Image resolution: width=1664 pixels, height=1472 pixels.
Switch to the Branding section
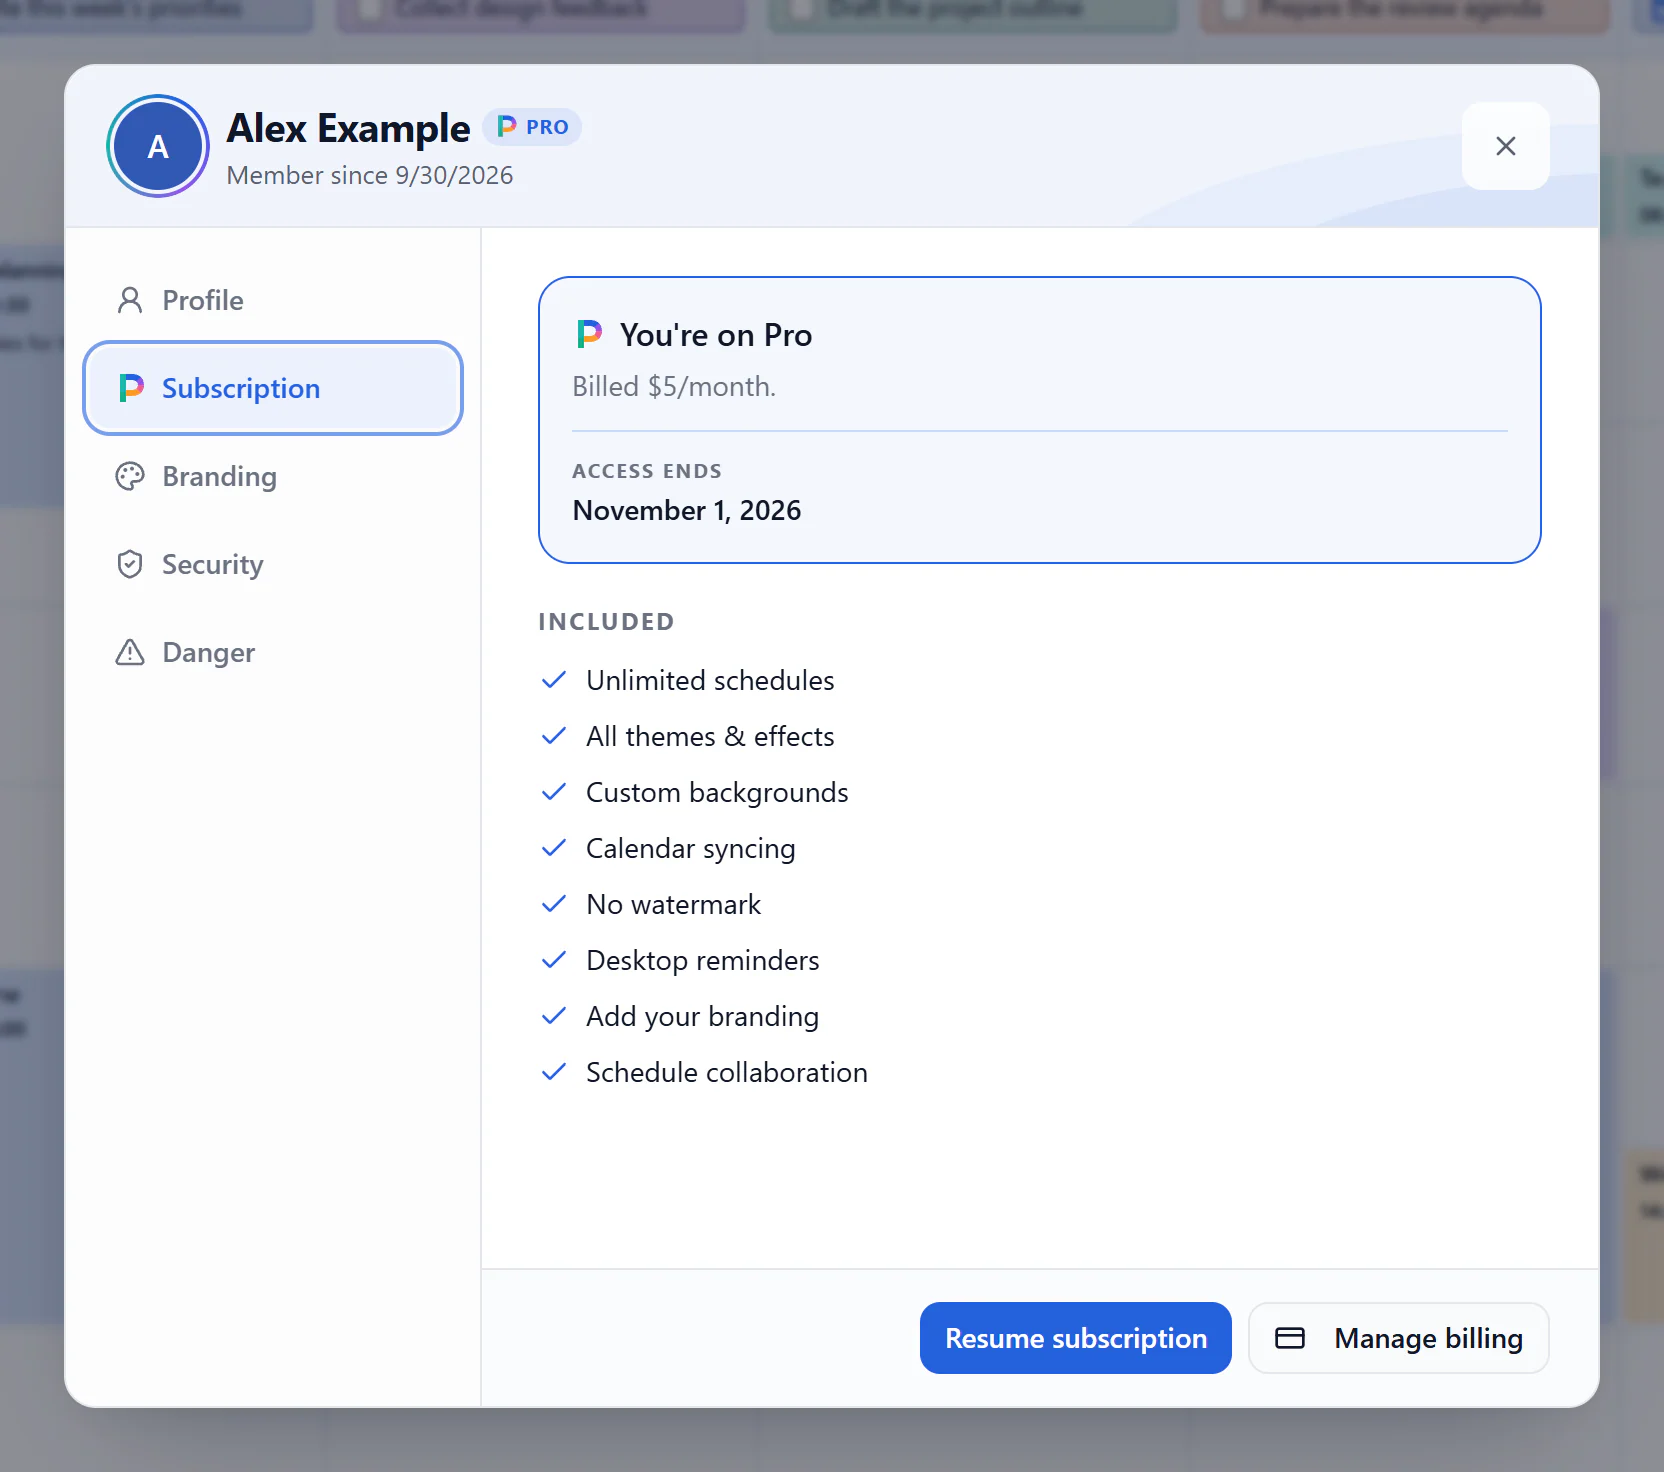pos(273,476)
